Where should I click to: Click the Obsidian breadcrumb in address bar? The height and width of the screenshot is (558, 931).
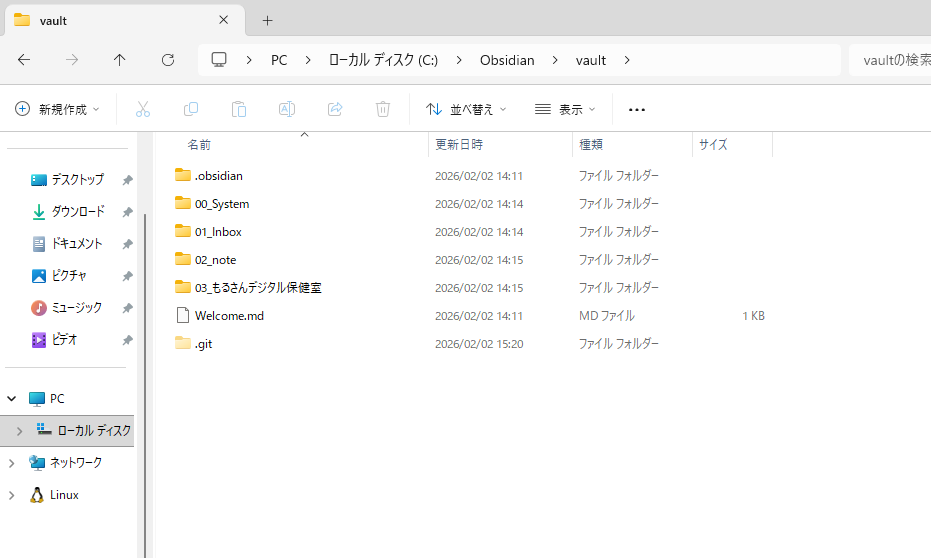(x=507, y=60)
